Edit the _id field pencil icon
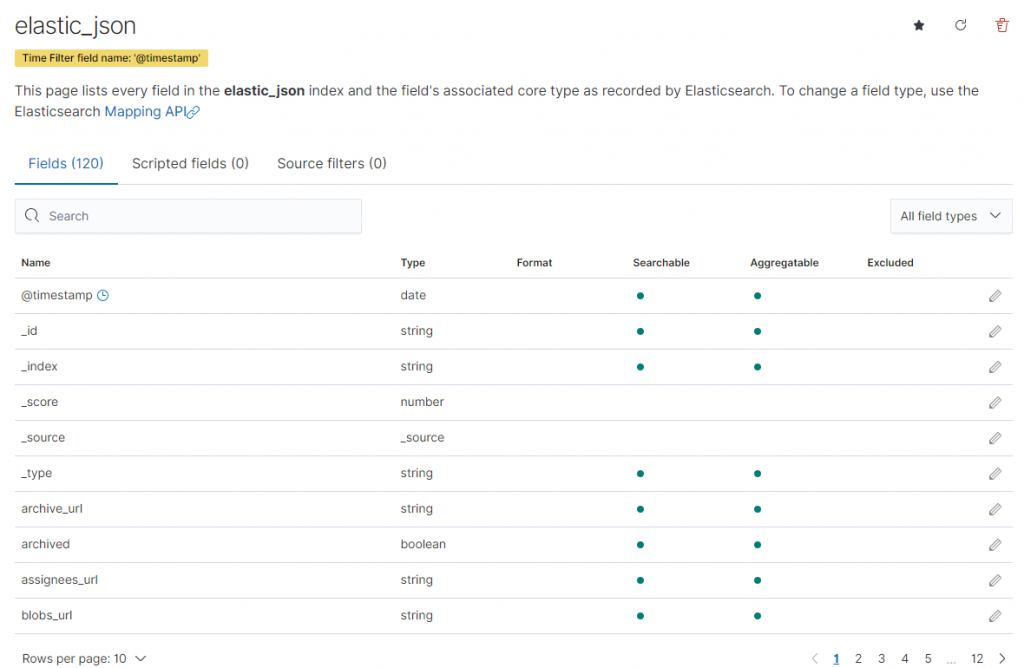 click(995, 332)
